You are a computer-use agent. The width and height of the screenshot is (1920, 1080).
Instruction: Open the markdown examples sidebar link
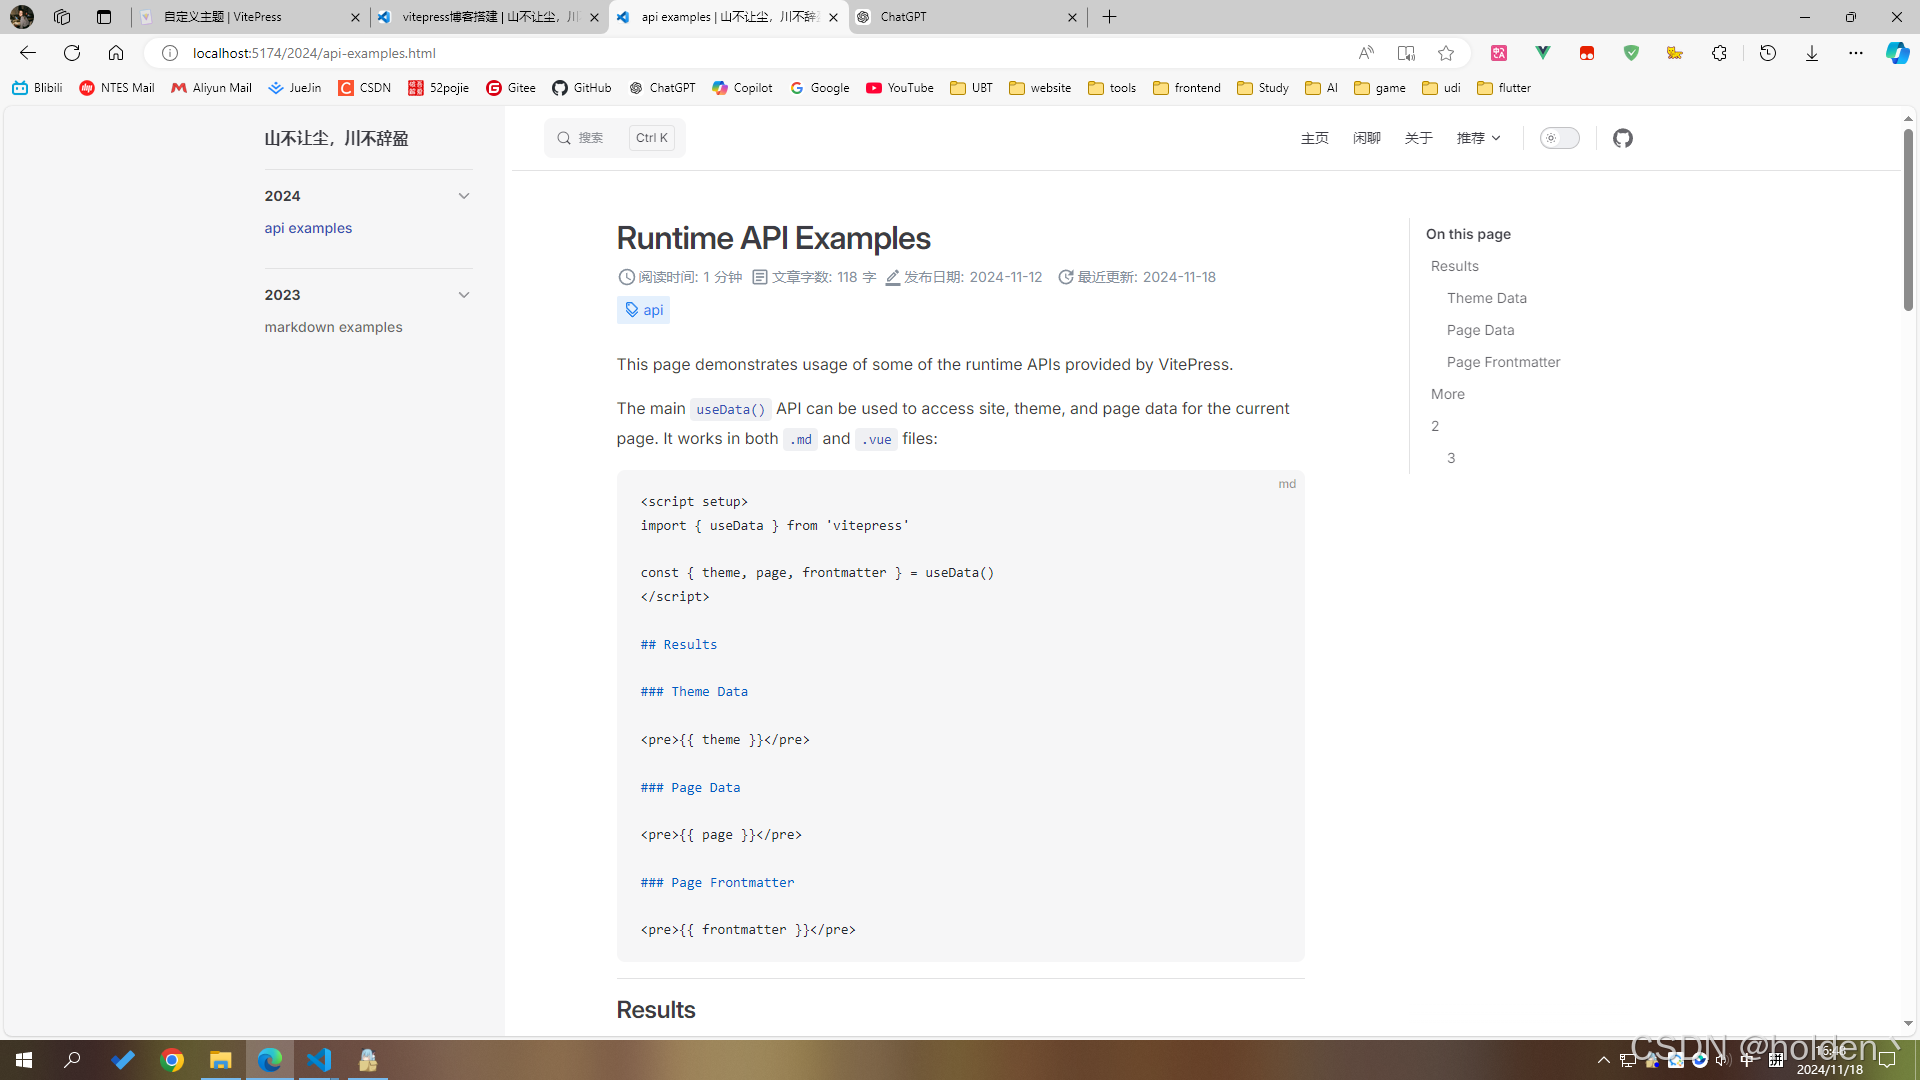tap(333, 327)
